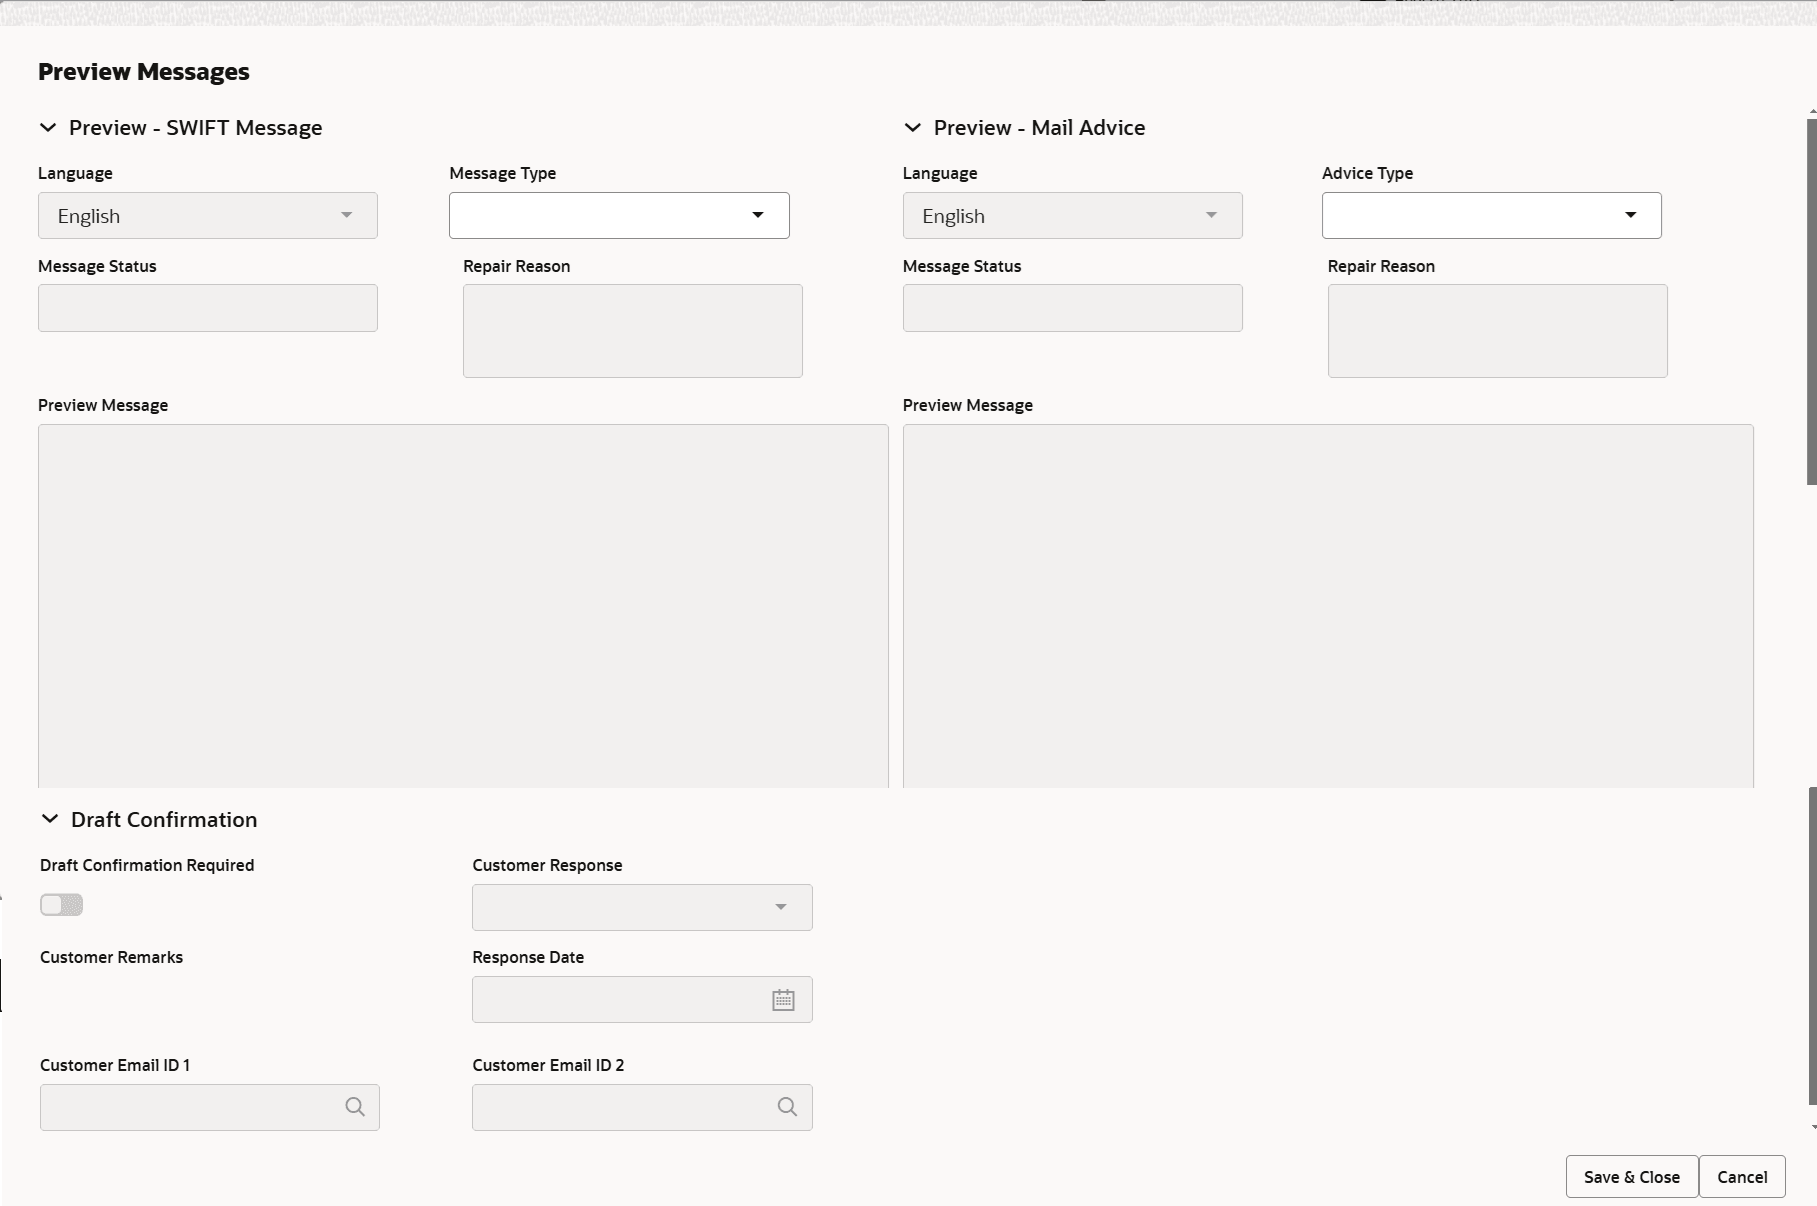Click the SWIFT Message Status field

(208, 308)
